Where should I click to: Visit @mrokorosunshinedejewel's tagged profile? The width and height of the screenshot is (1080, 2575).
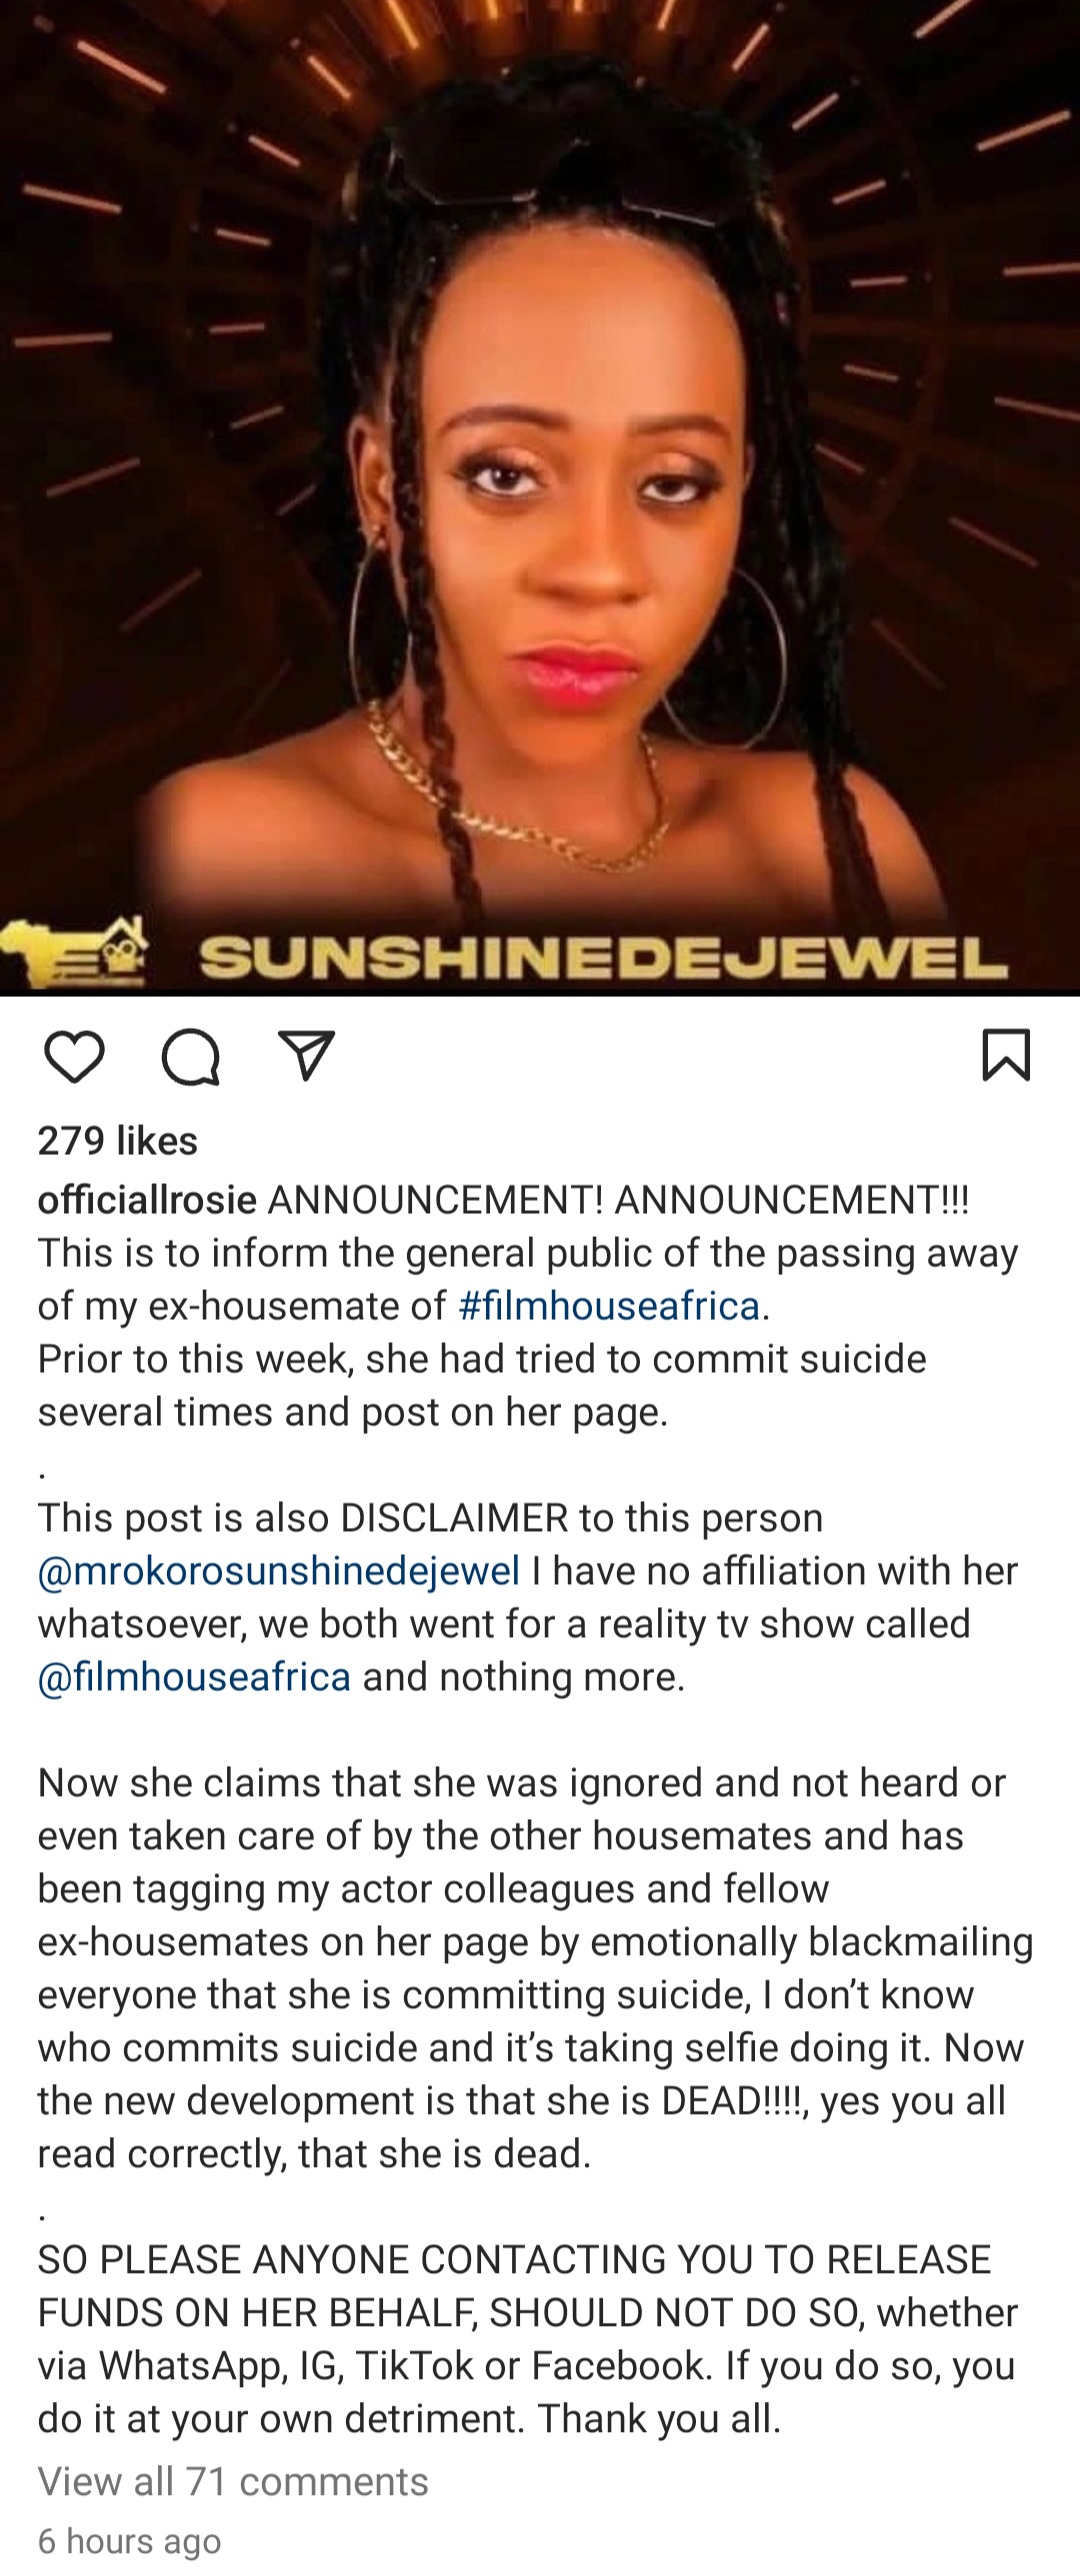pyautogui.click(x=279, y=1571)
